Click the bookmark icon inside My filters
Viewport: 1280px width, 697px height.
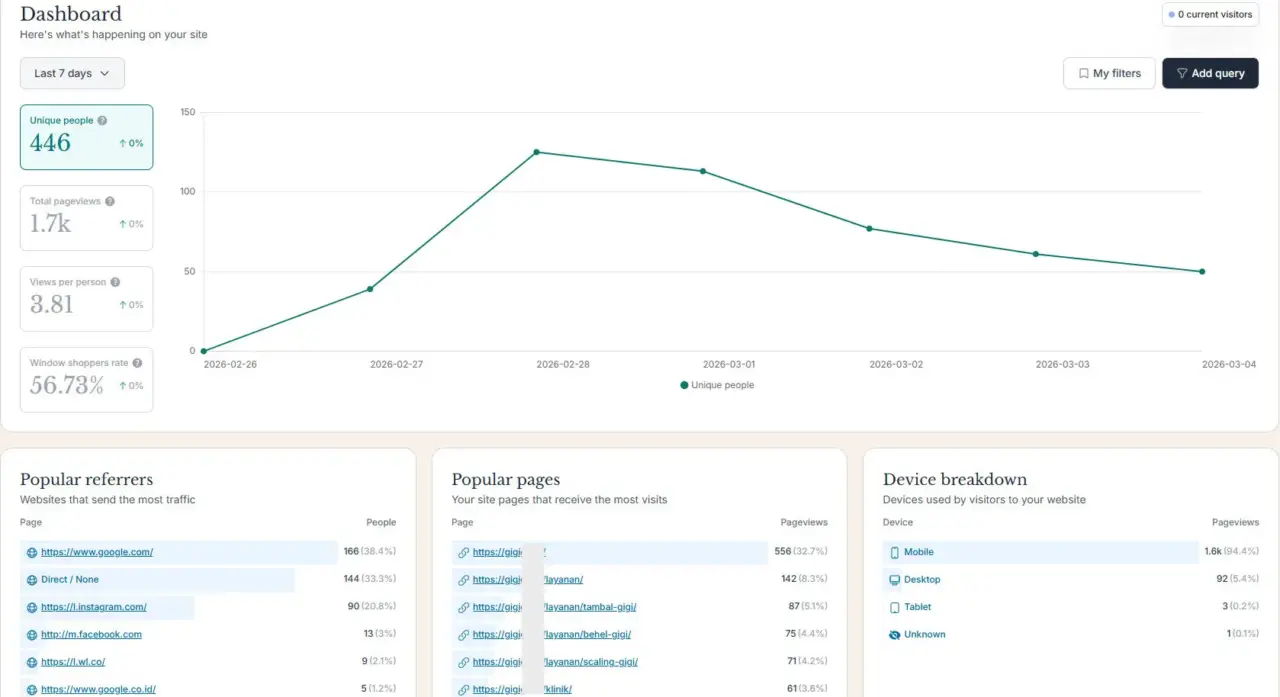1083,73
